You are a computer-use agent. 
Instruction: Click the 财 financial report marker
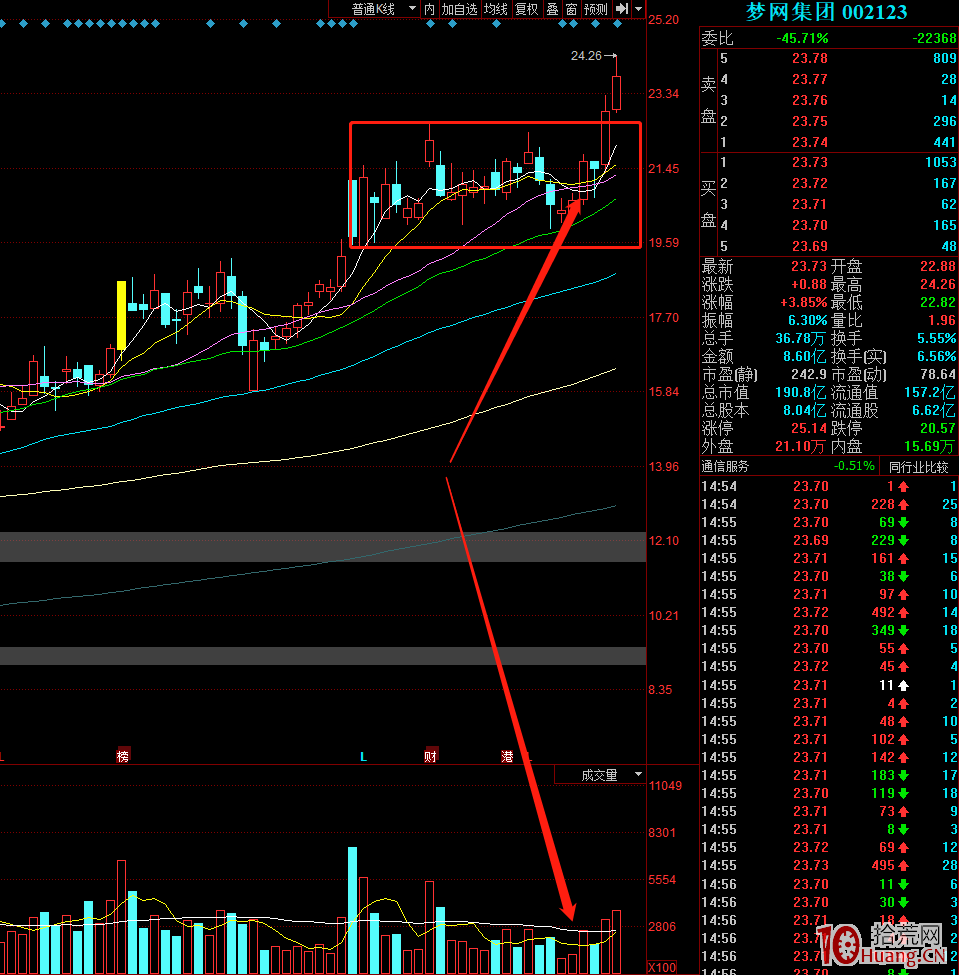tap(430, 756)
